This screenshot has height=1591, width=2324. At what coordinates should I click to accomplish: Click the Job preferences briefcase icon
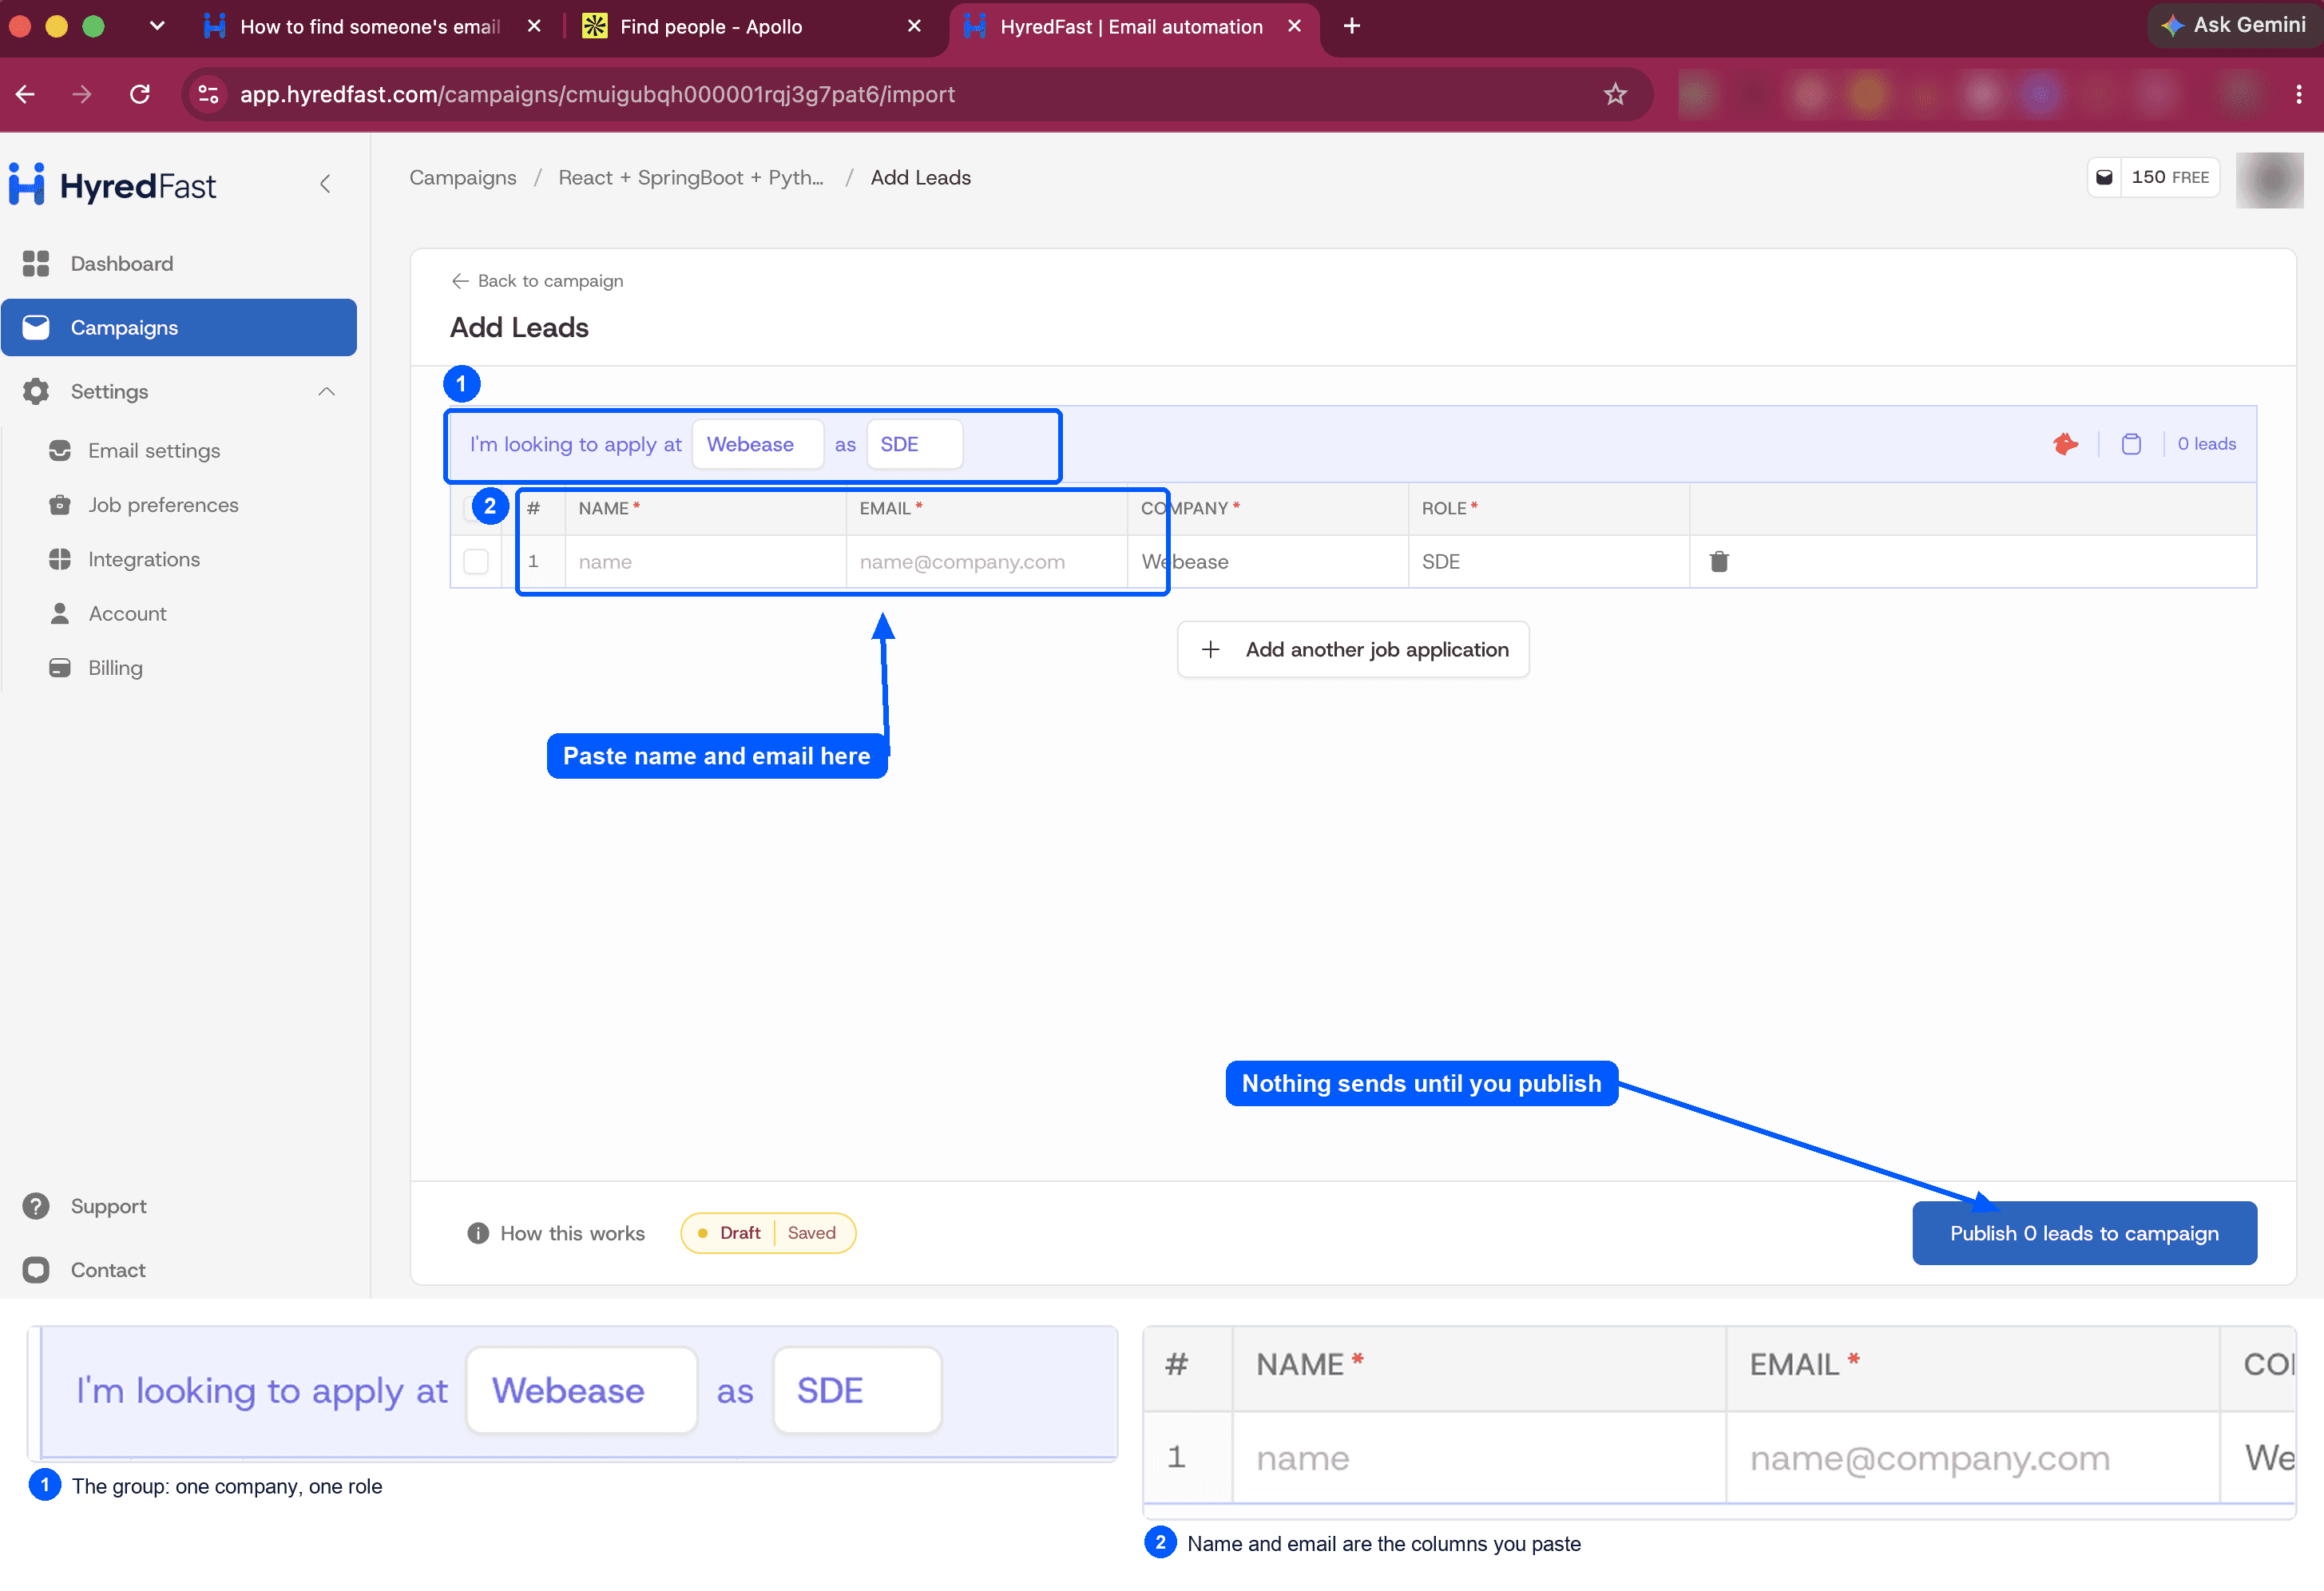point(60,505)
